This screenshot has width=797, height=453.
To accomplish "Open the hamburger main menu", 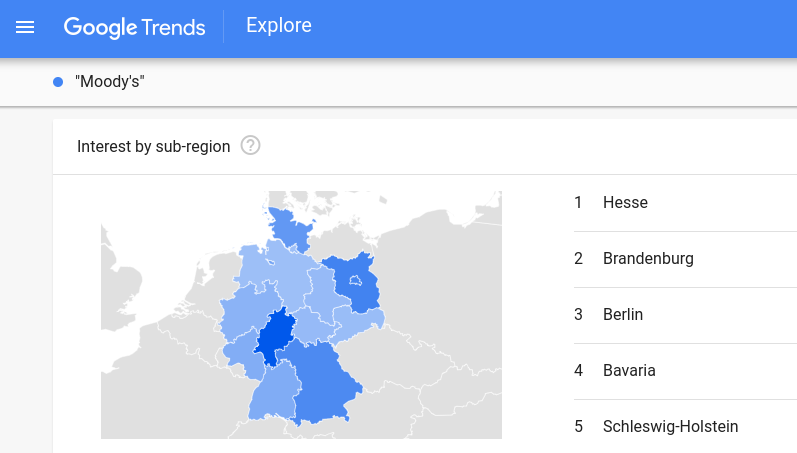I will pyautogui.click(x=25, y=27).
